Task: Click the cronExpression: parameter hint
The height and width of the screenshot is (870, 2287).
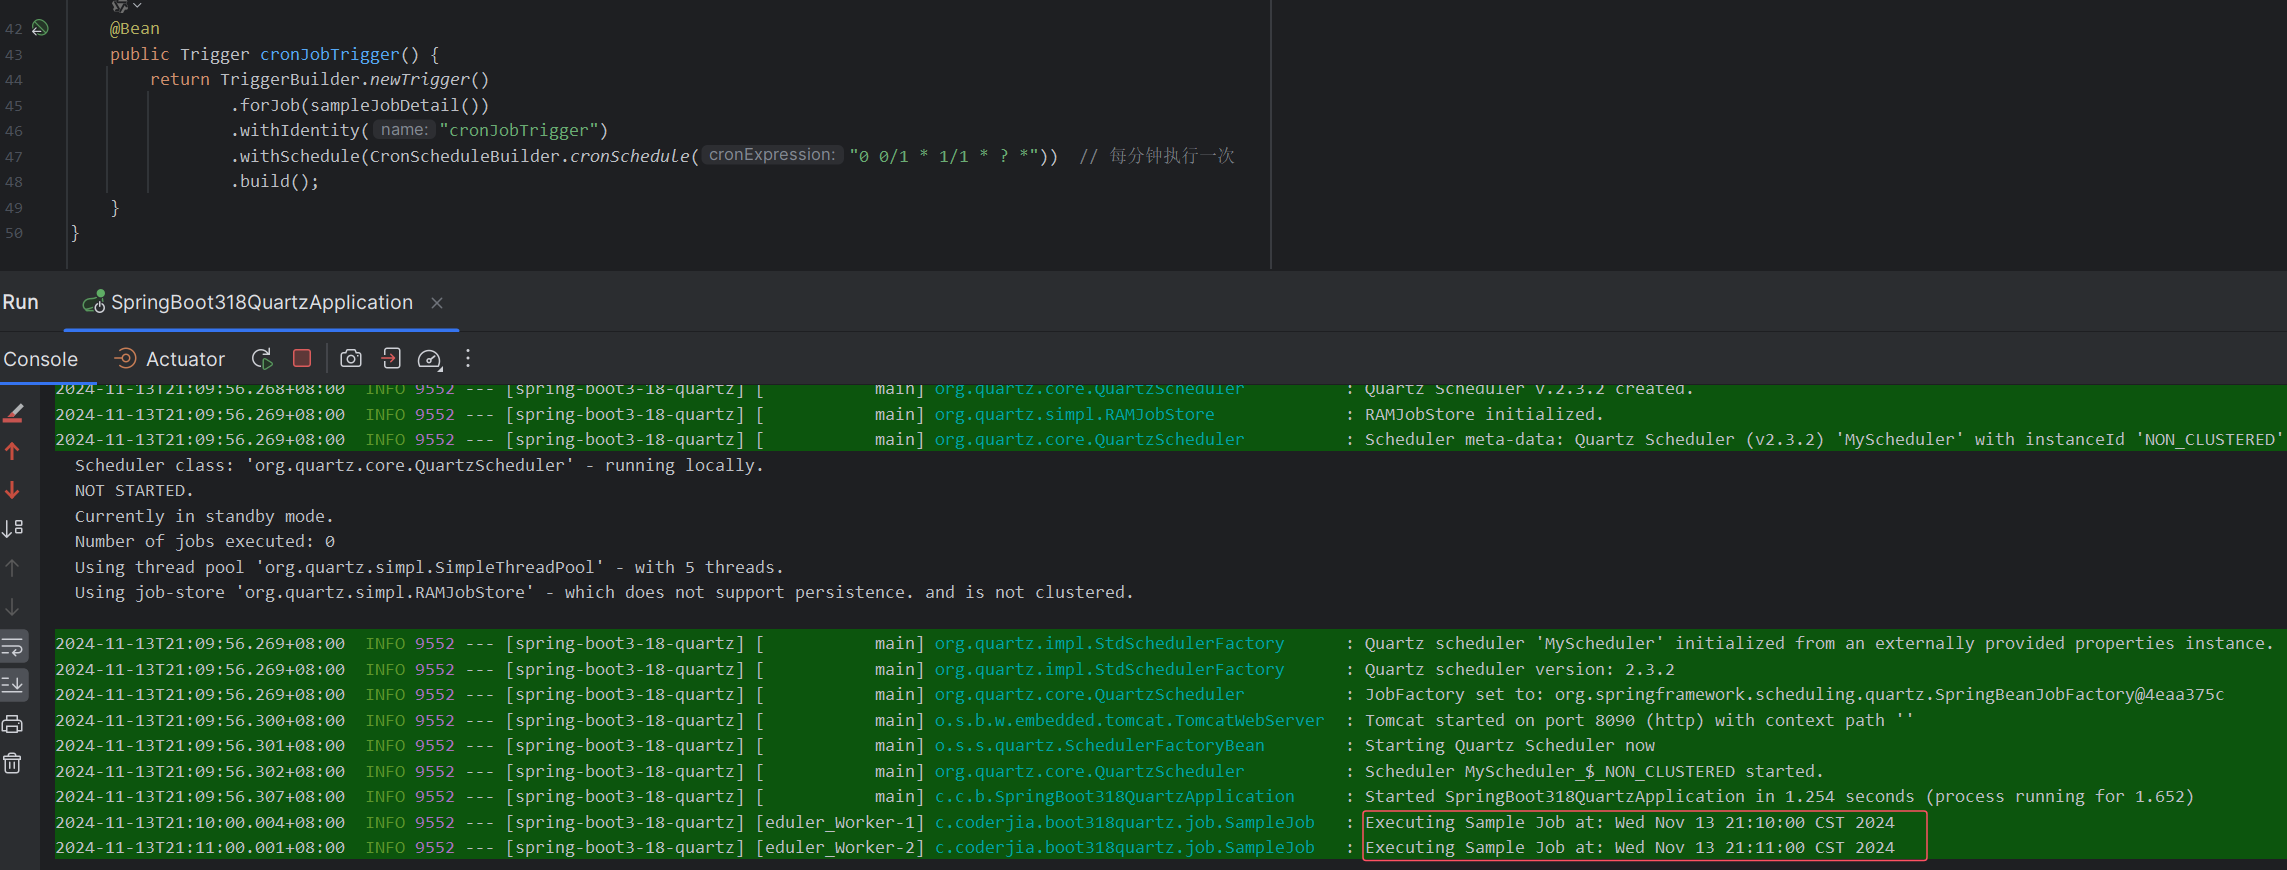Action: point(772,155)
